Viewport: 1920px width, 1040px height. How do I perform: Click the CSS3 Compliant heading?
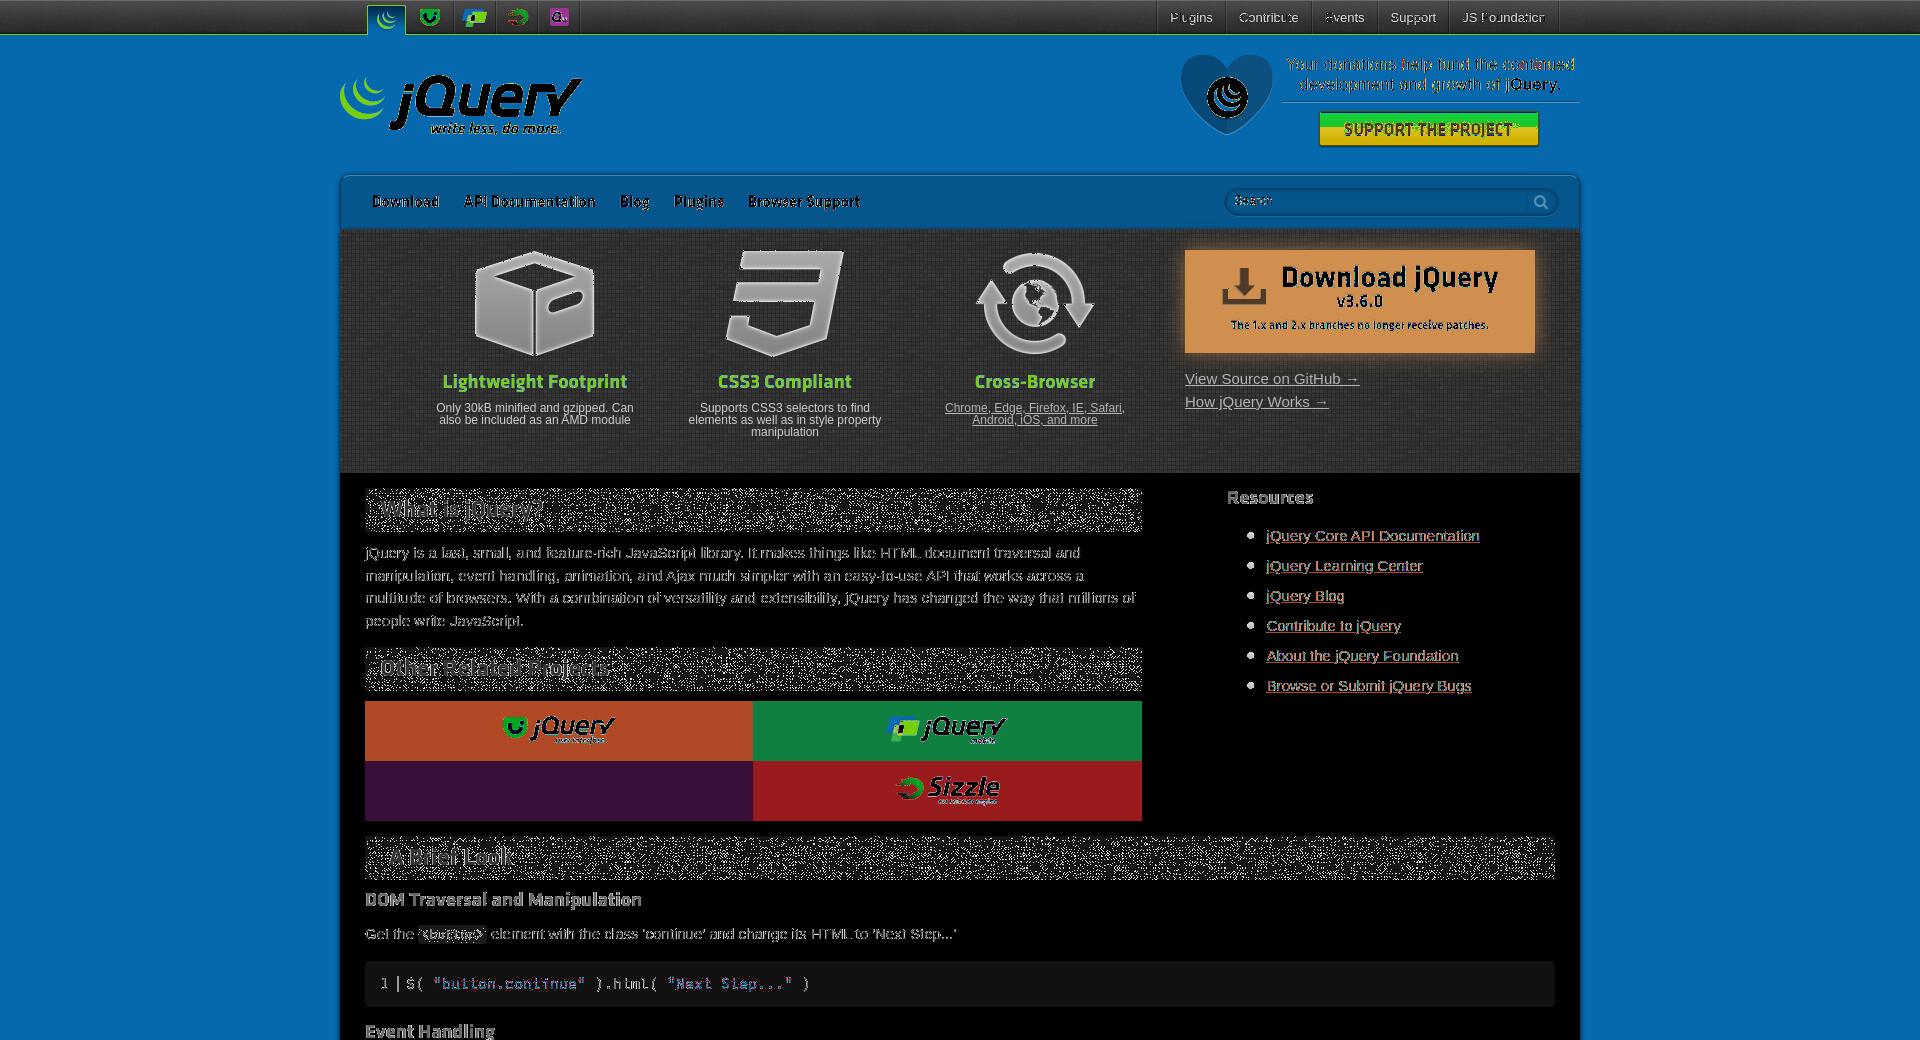click(785, 382)
